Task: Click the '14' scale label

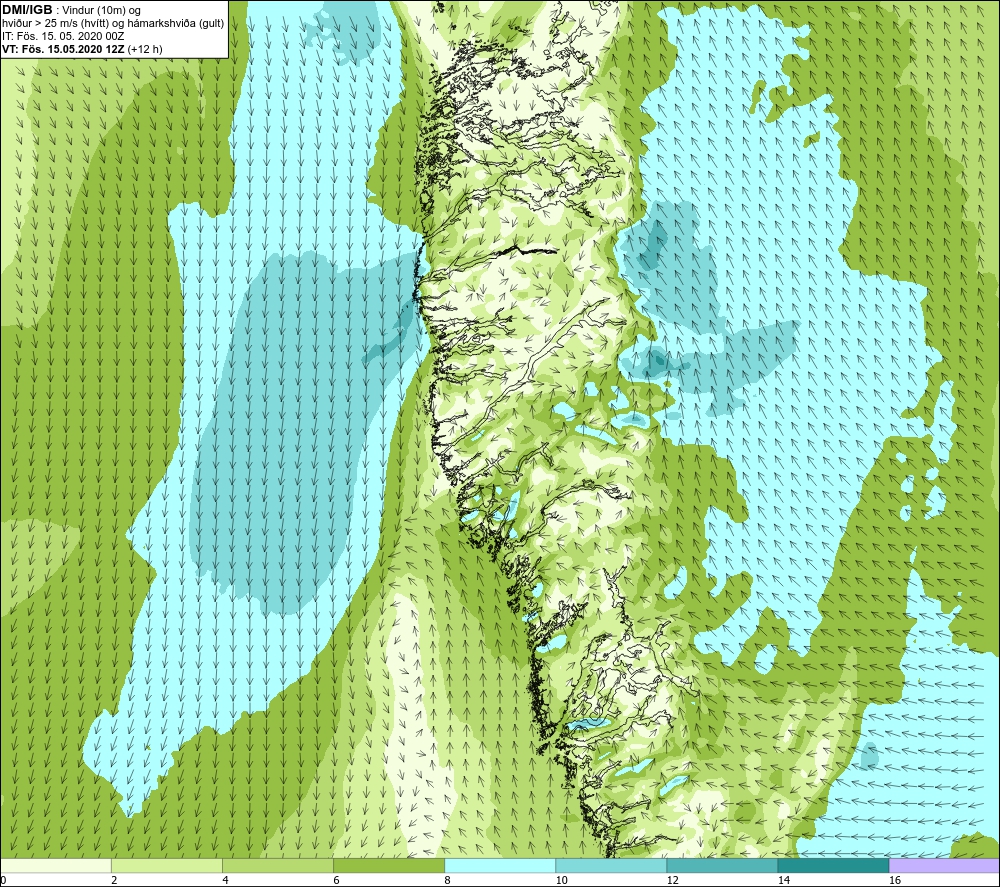Action: coord(783,881)
